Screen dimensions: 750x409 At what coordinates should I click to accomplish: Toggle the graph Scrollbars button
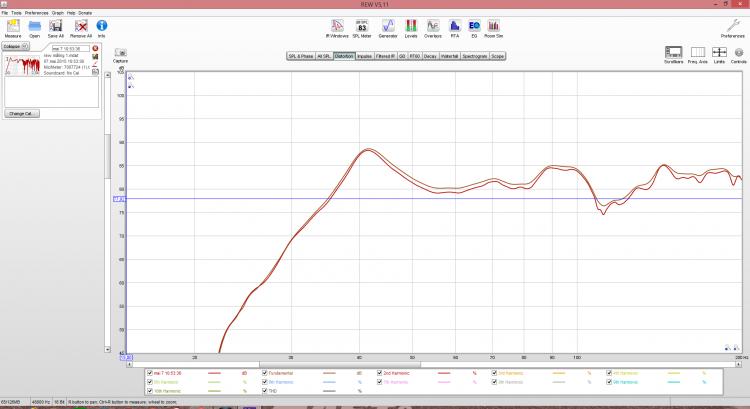(x=673, y=54)
